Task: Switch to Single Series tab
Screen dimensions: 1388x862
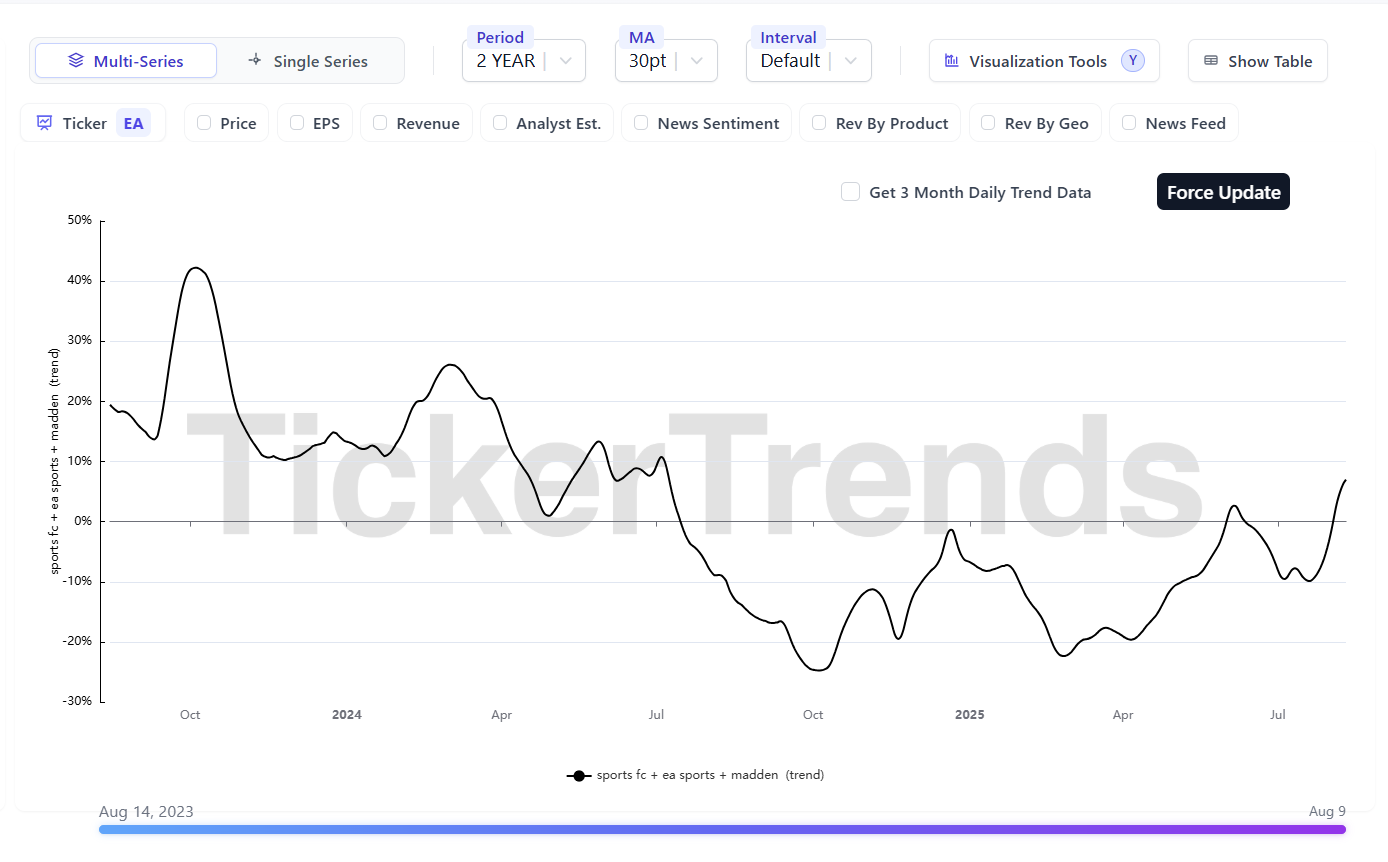Action: pyautogui.click(x=309, y=61)
